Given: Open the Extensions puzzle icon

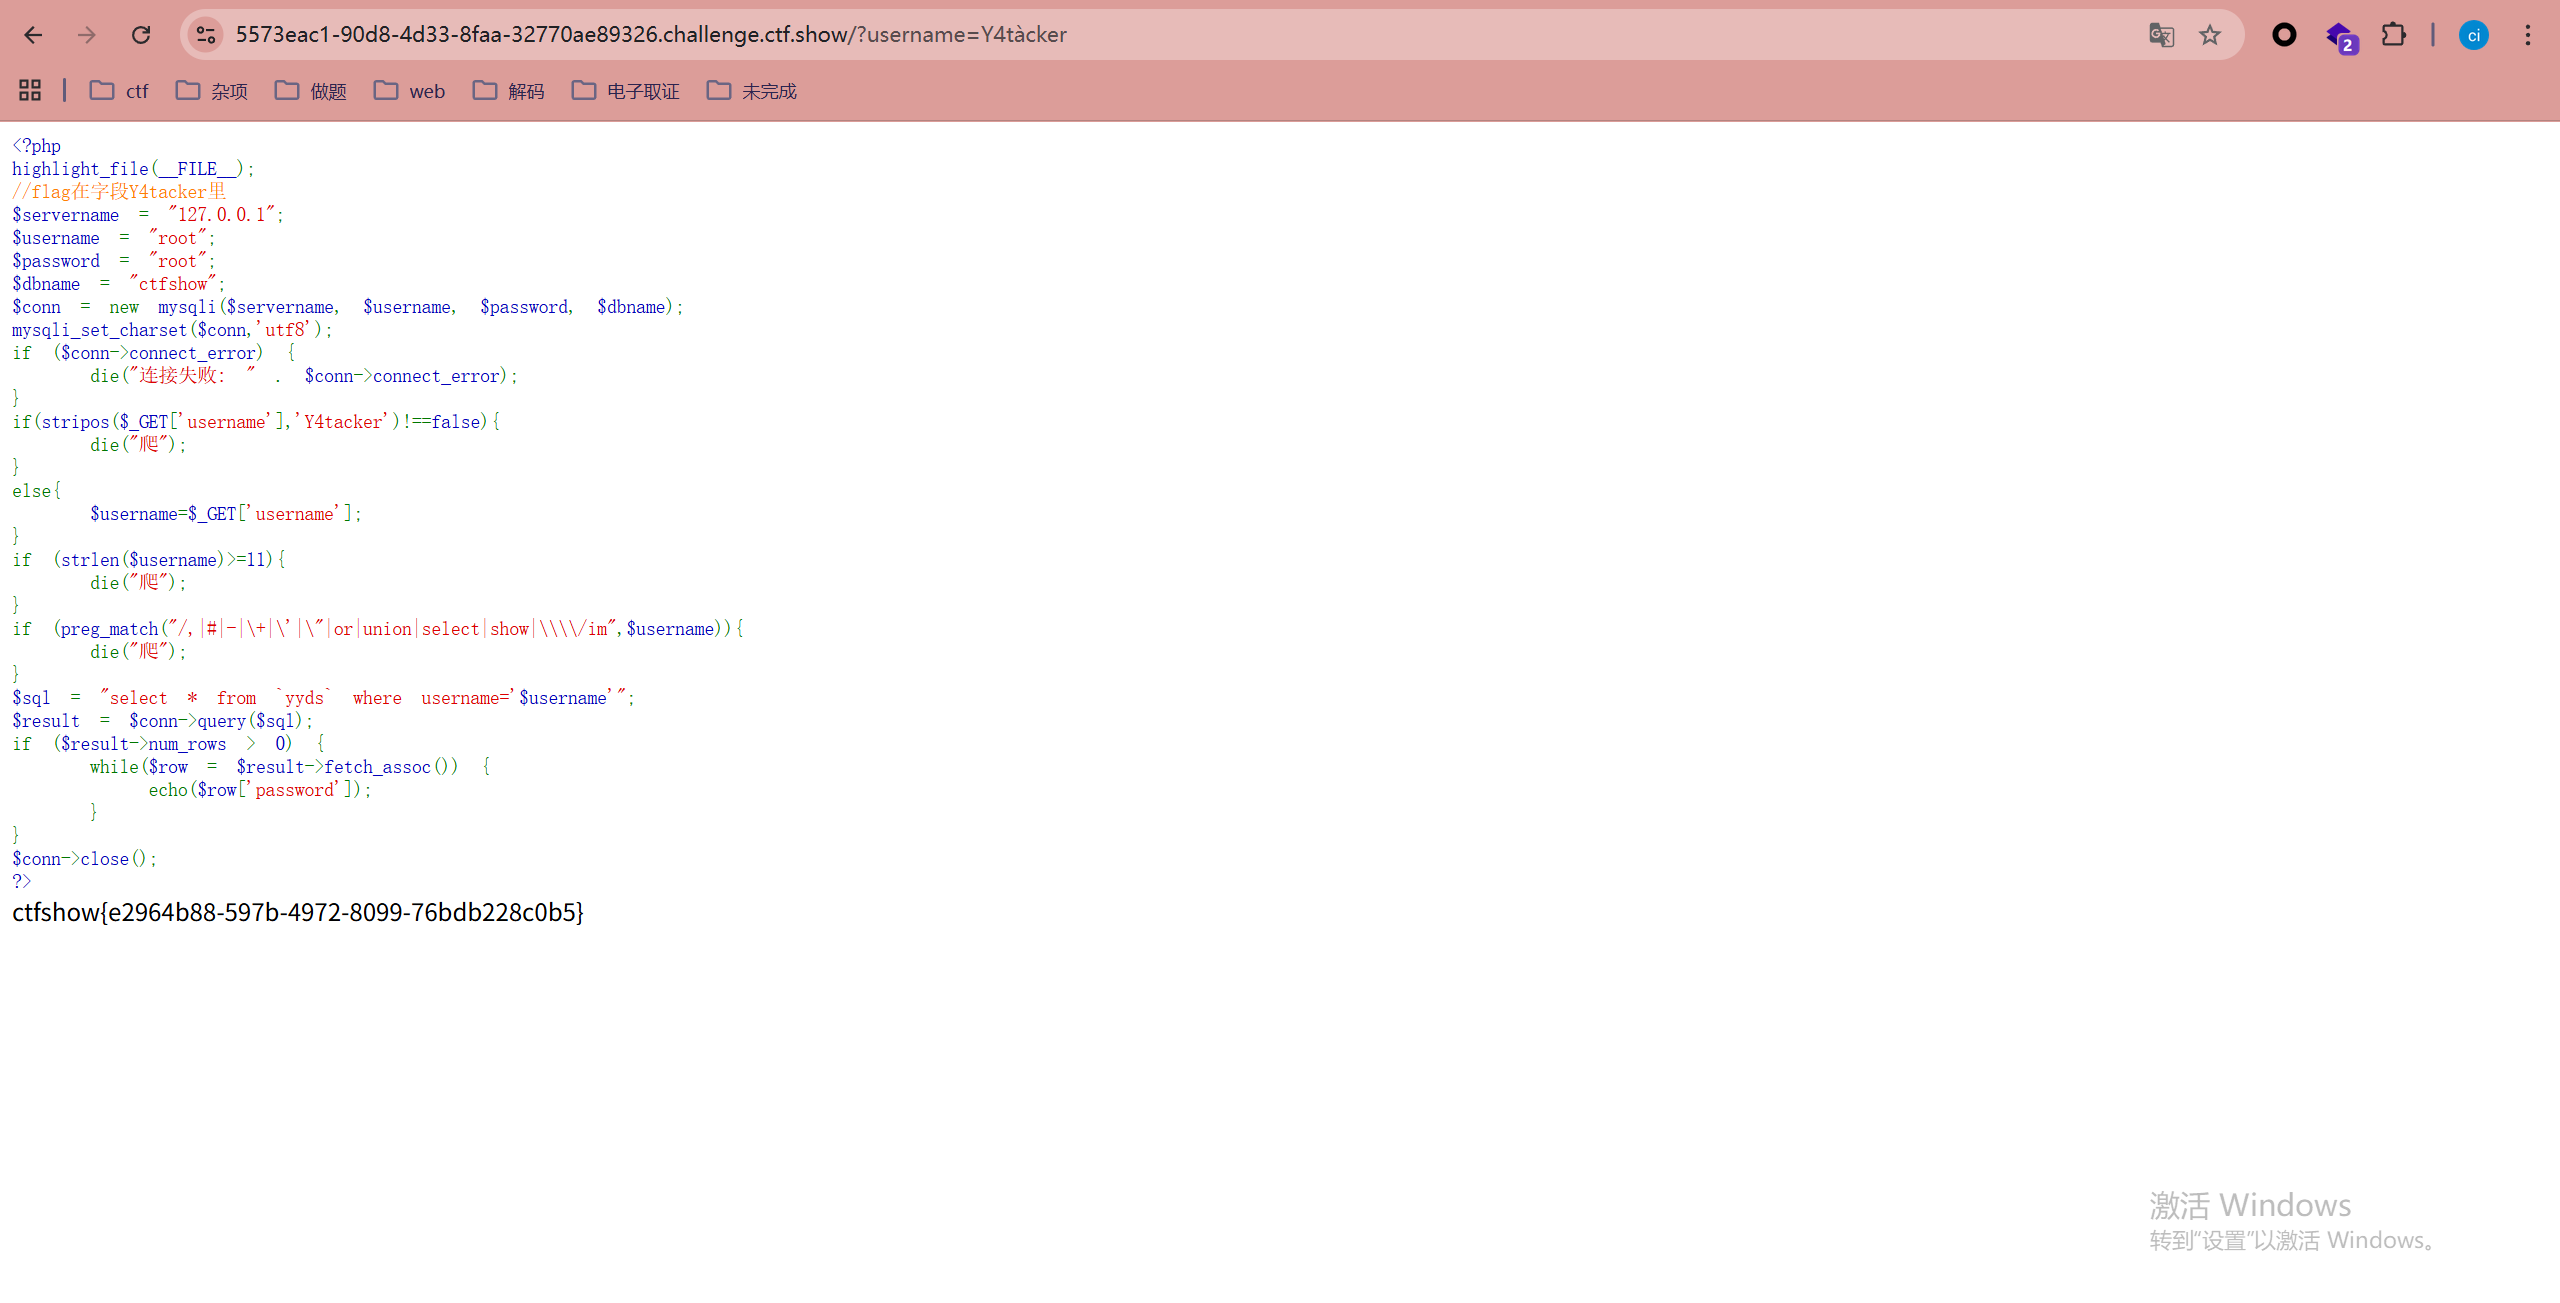Looking at the screenshot, I should tap(2393, 35).
